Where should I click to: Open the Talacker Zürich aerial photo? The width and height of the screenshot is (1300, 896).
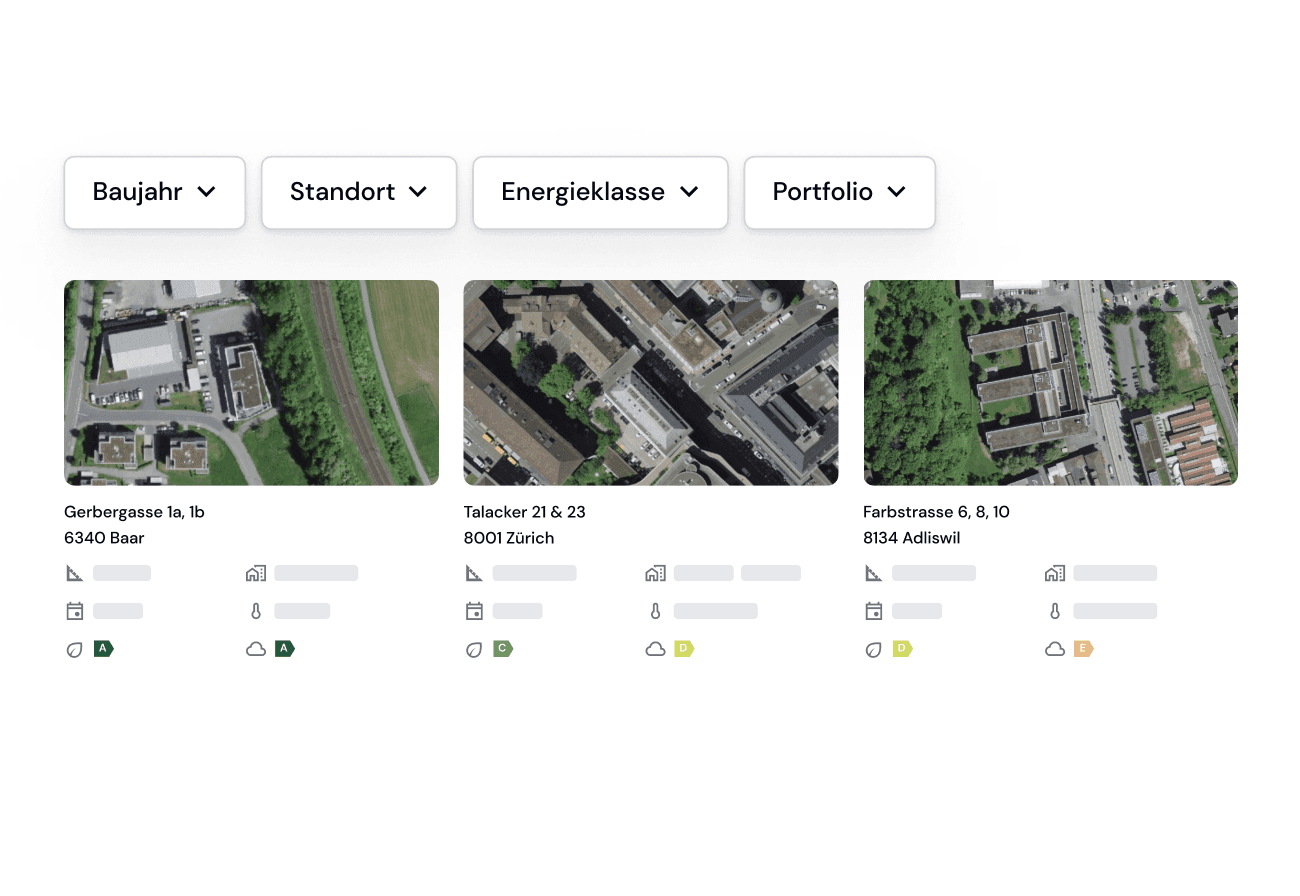click(650, 383)
